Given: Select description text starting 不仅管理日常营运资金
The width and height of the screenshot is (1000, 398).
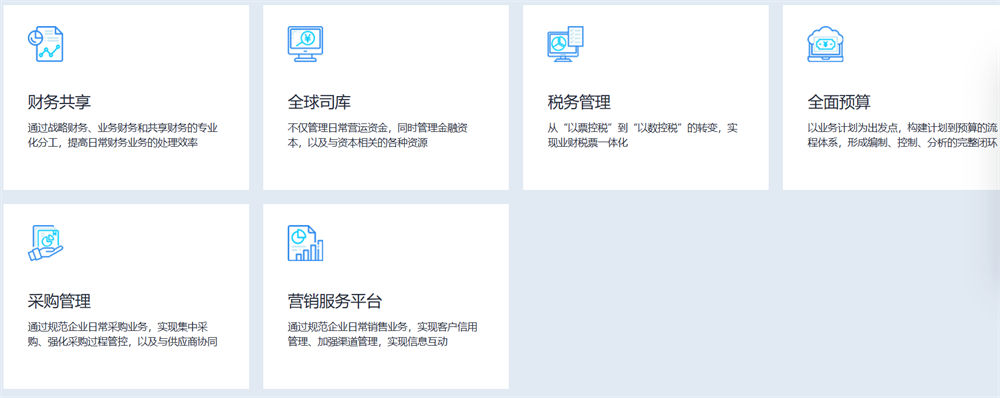Looking at the screenshot, I should click(378, 135).
